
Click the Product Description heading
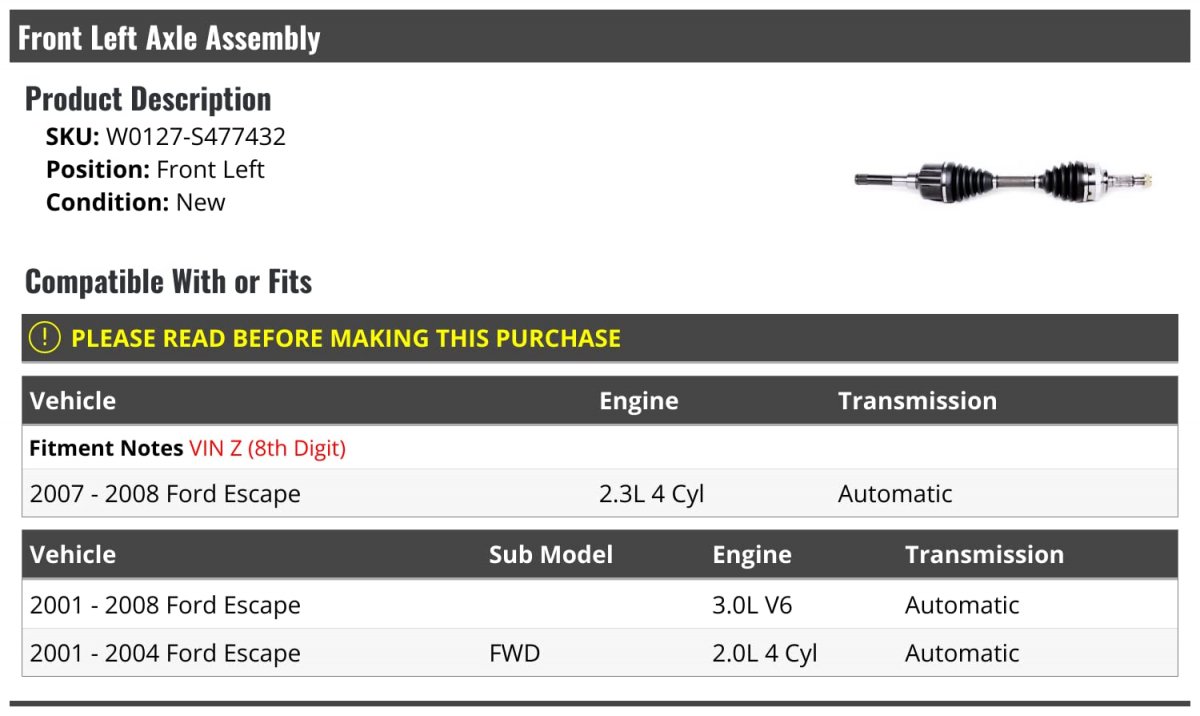coord(148,99)
